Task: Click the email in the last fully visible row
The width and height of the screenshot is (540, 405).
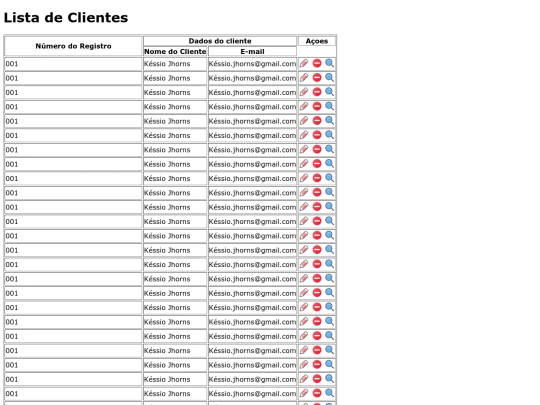Action: (x=252, y=394)
